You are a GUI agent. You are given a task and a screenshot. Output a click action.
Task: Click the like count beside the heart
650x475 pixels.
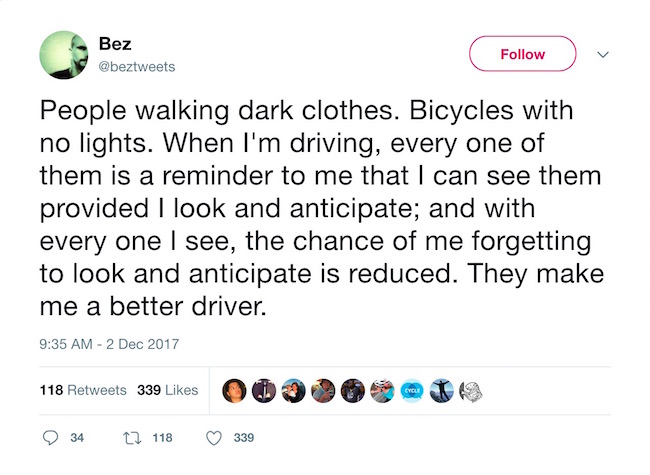(243, 437)
